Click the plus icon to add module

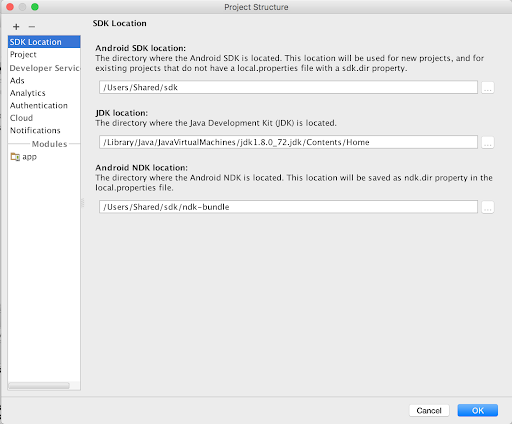pyautogui.click(x=16, y=27)
